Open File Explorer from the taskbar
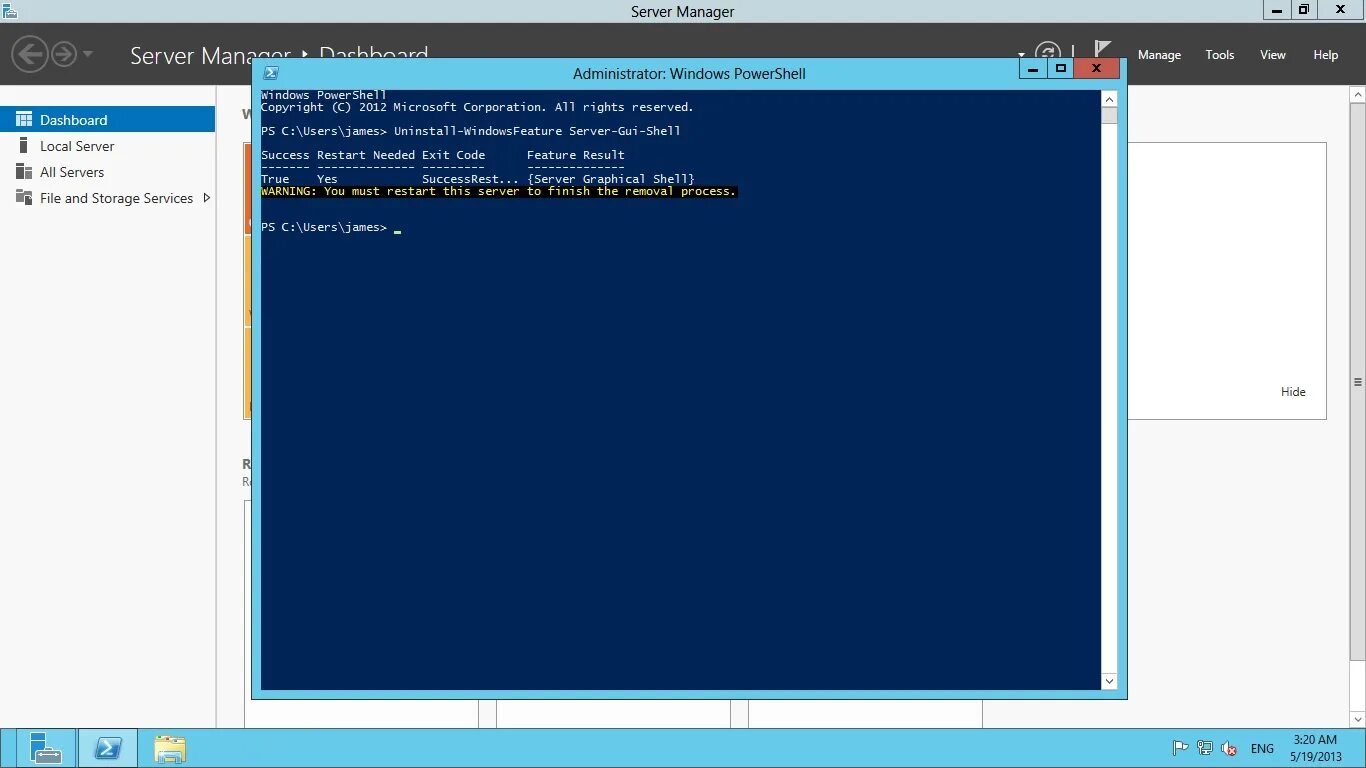This screenshot has width=1366, height=768. tap(169, 748)
